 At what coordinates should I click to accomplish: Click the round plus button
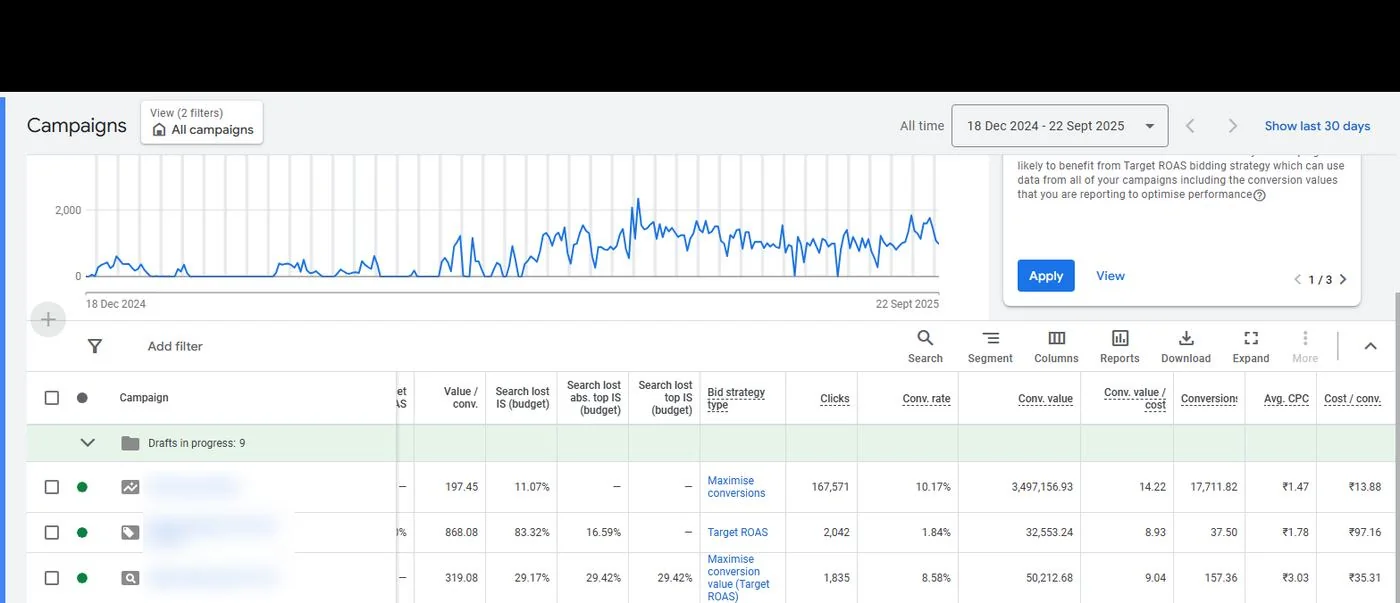click(x=48, y=321)
